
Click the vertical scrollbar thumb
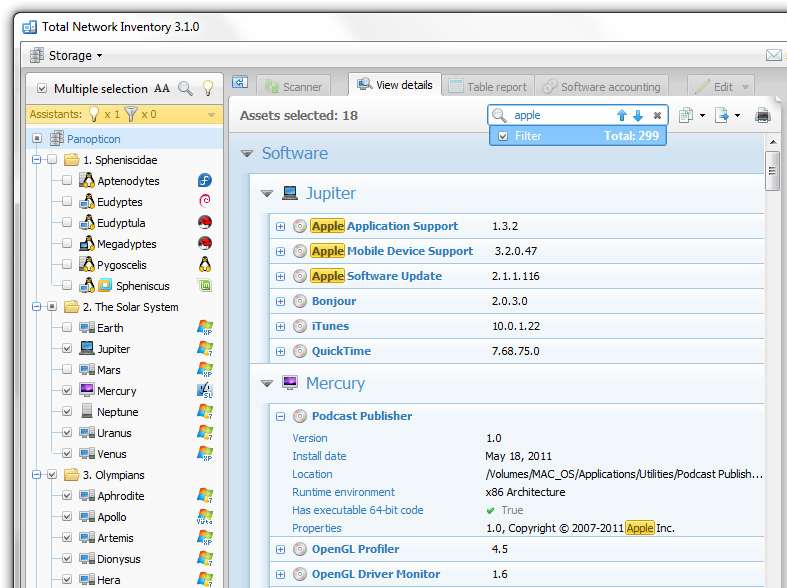click(x=772, y=171)
